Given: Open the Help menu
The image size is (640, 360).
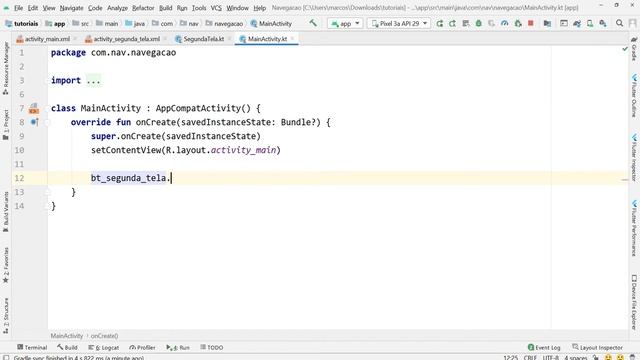Looking at the screenshot, I should coord(260,8).
